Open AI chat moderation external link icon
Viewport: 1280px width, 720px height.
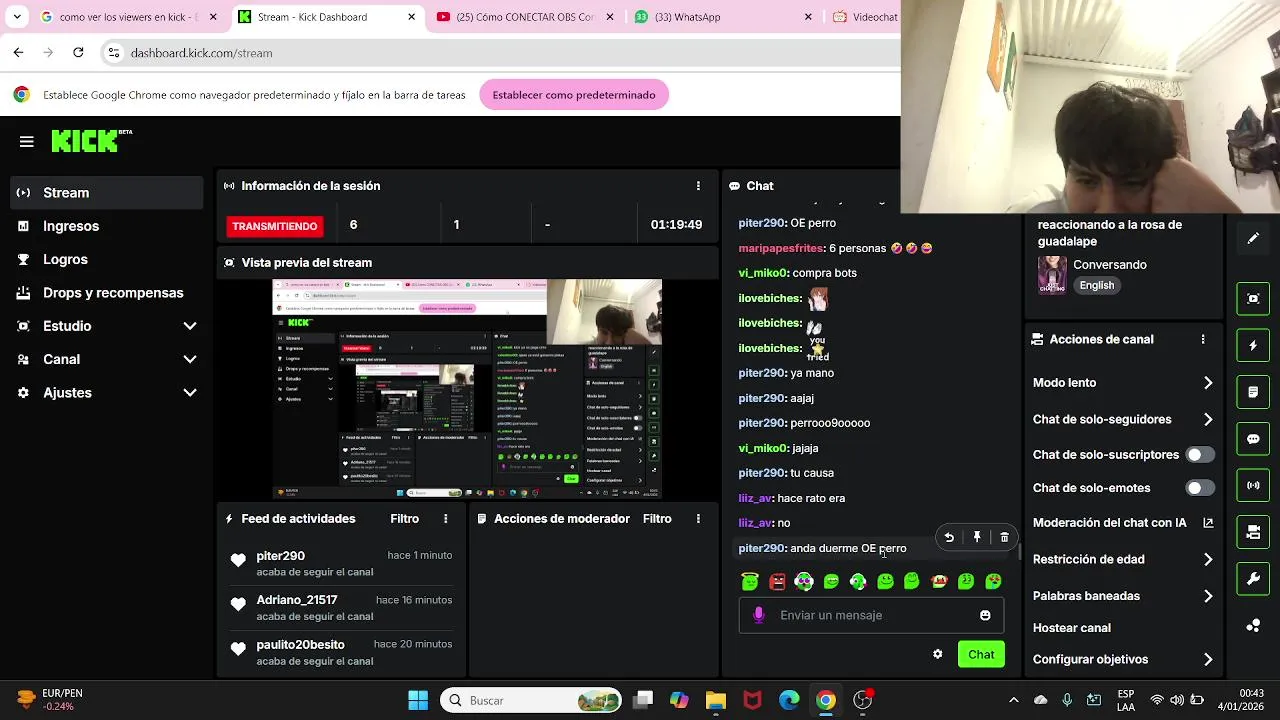1208,523
